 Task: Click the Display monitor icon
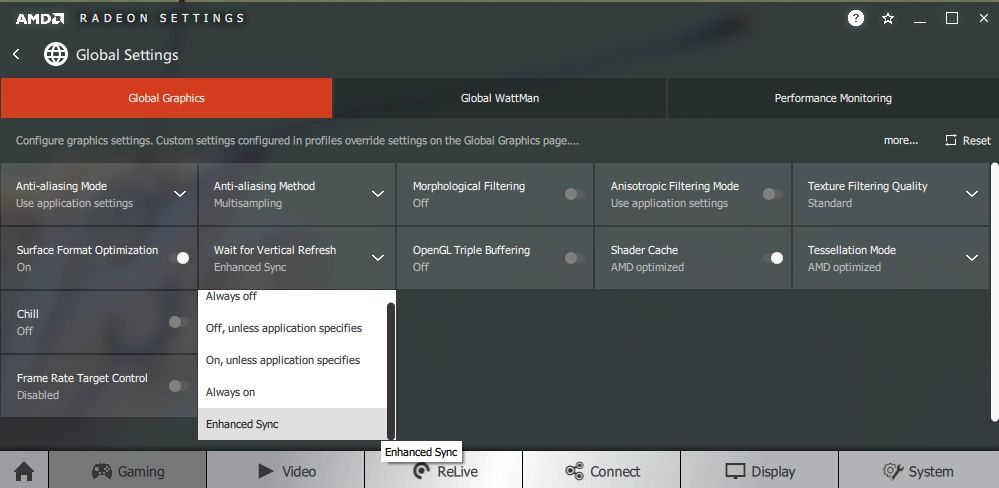(735, 471)
